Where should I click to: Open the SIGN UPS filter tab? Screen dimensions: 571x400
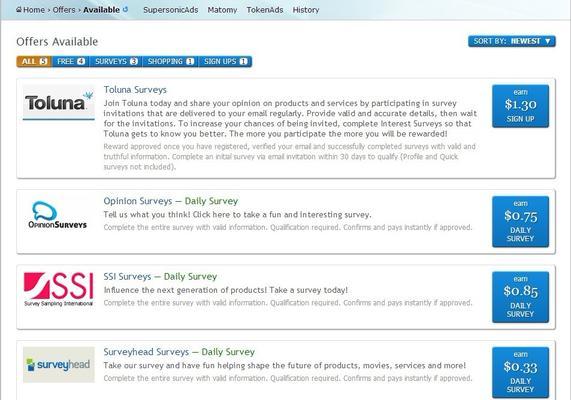click(225, 61)
